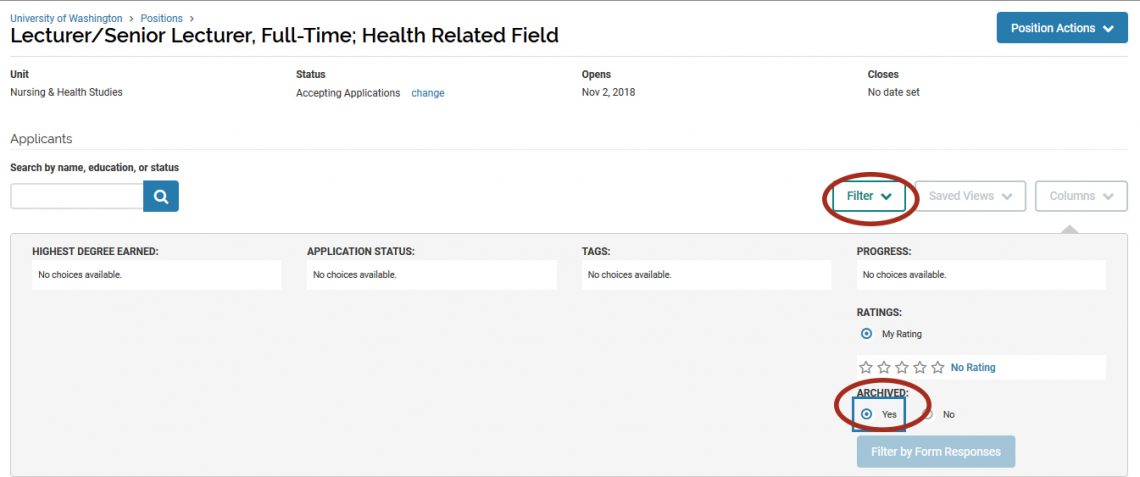Viewport: 1140px width, 477px height.
Task: Click the change status link
Action: tap(428, 93)
